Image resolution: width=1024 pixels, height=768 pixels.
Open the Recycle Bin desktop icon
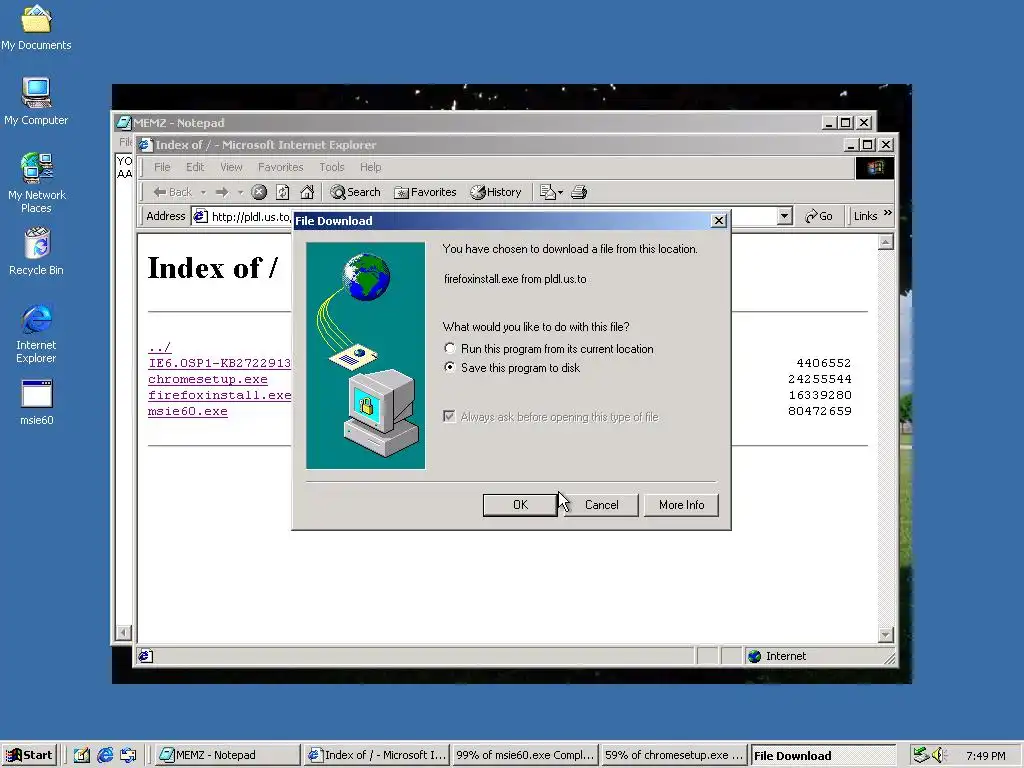tap(37, 251)
